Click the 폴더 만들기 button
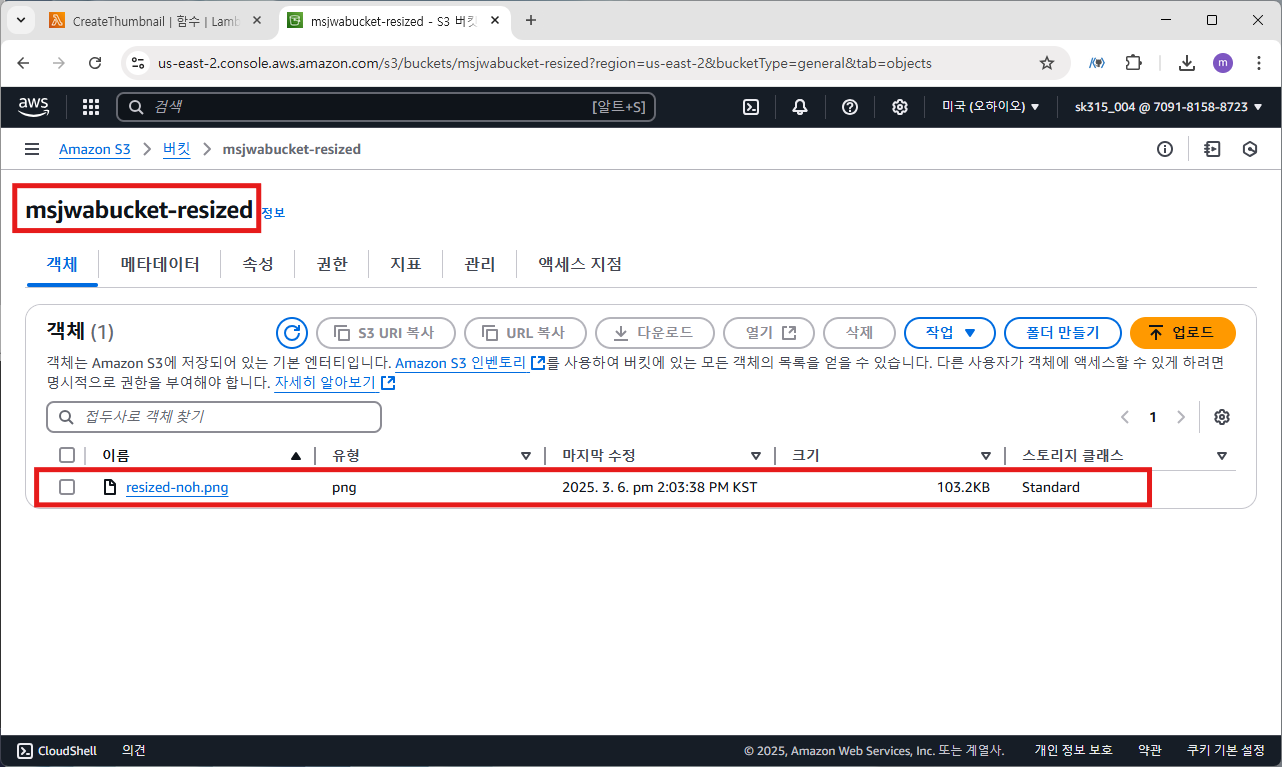This screenshot has height=767, width=1282. click(1062, 333)
